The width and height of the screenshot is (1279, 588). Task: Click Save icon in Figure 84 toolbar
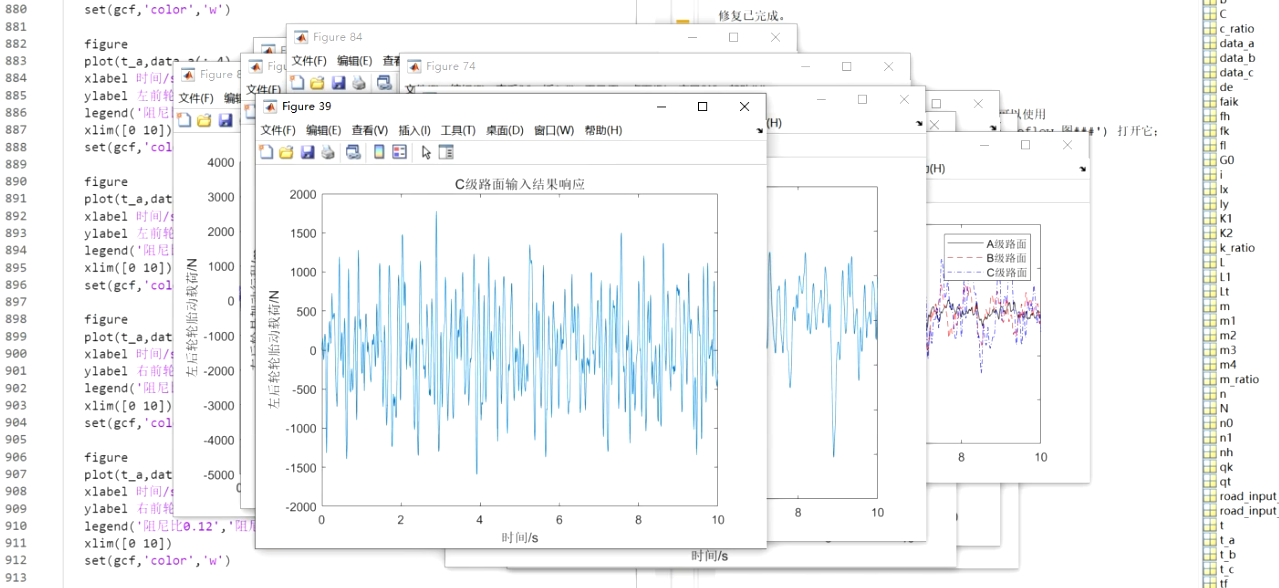[x=338, y=82]
